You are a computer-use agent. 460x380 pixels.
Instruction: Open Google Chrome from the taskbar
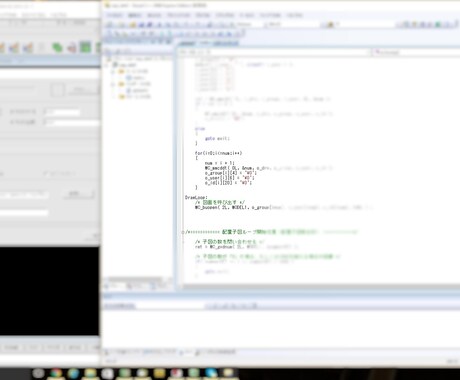[56, 373]
